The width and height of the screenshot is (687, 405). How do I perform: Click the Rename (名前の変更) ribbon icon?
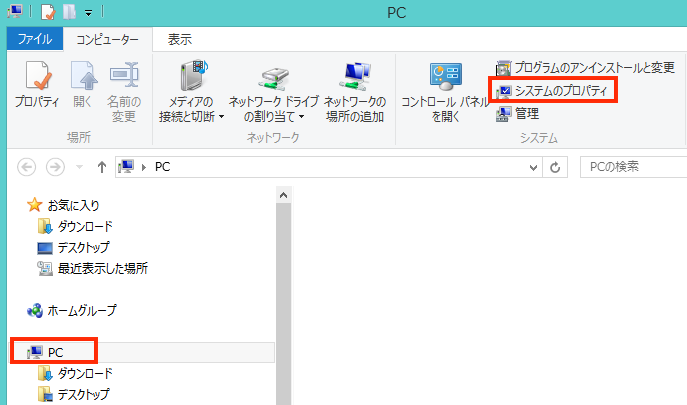click(x=124, y=92)
